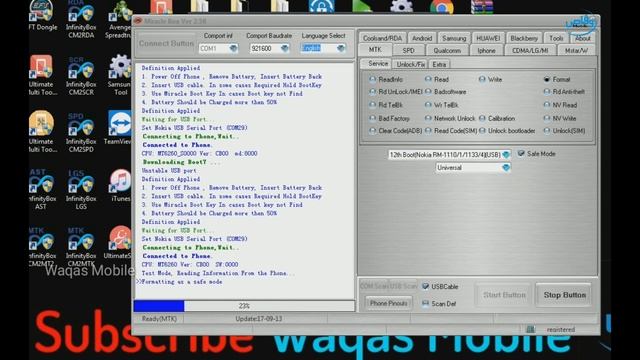The image size is (640, 360).
Task: Launch InfinityBox CM2SCR desktop shortcut
Action: coord(81,75)
